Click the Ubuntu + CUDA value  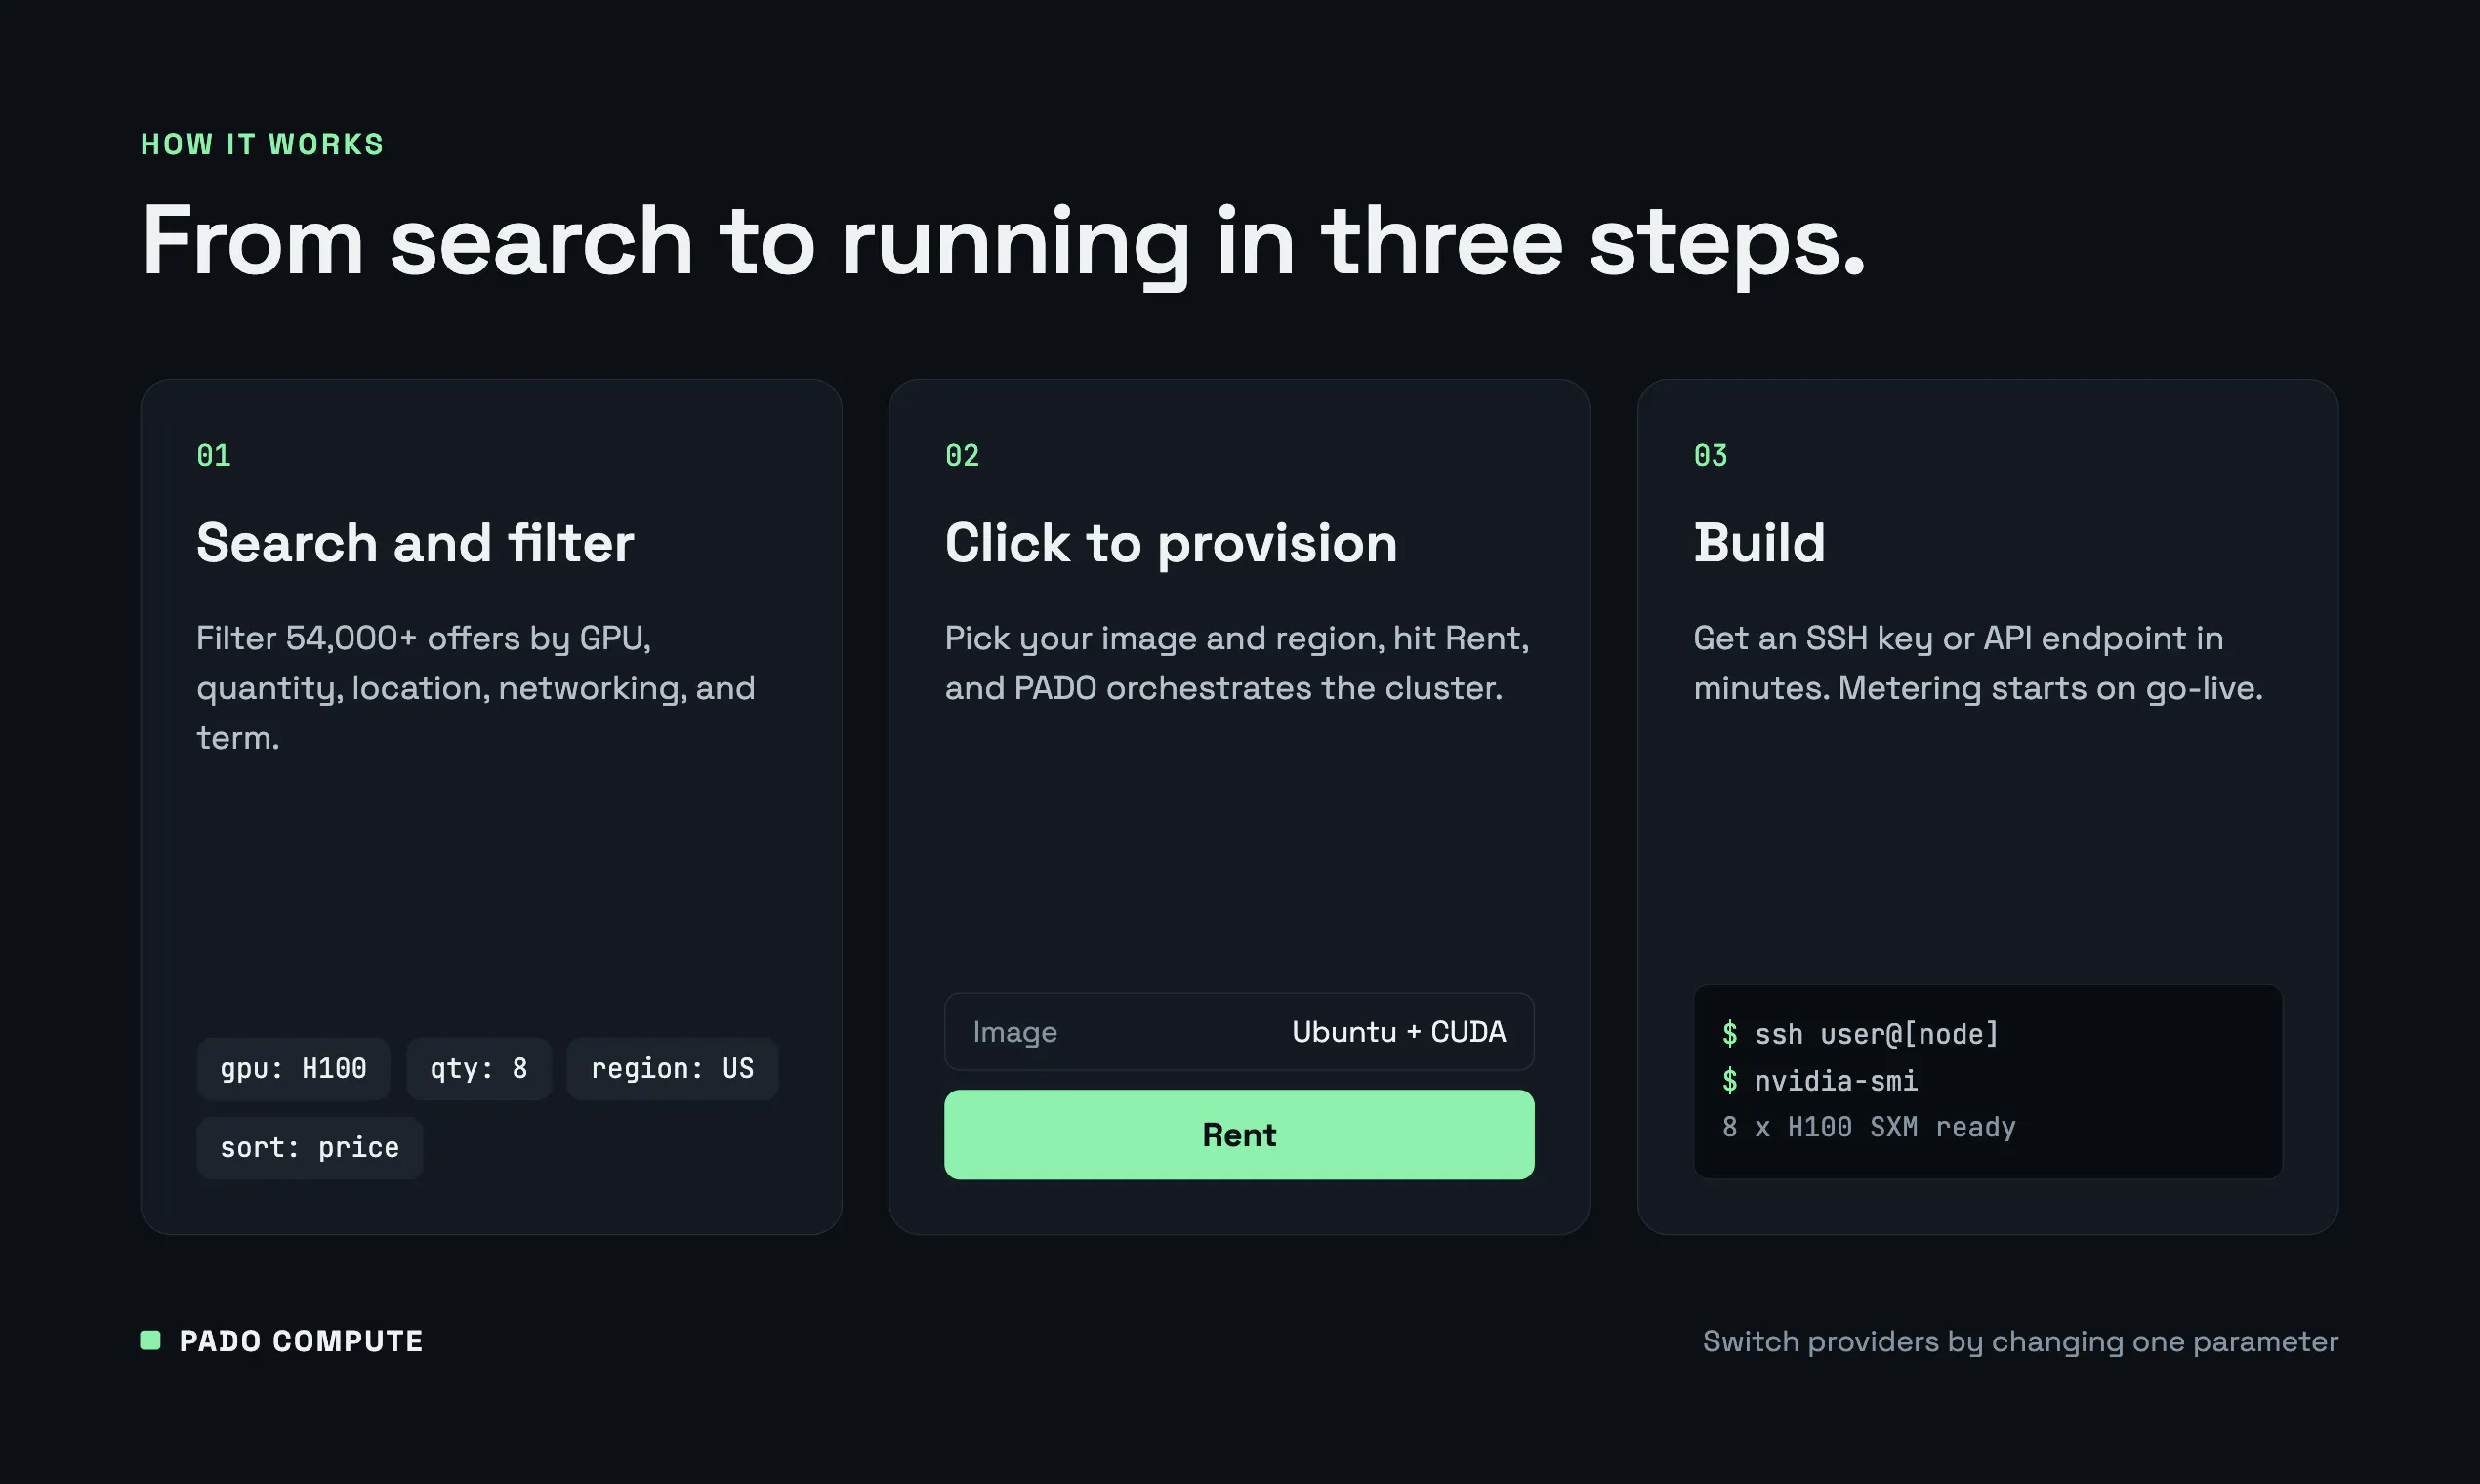[1398, 1031]
